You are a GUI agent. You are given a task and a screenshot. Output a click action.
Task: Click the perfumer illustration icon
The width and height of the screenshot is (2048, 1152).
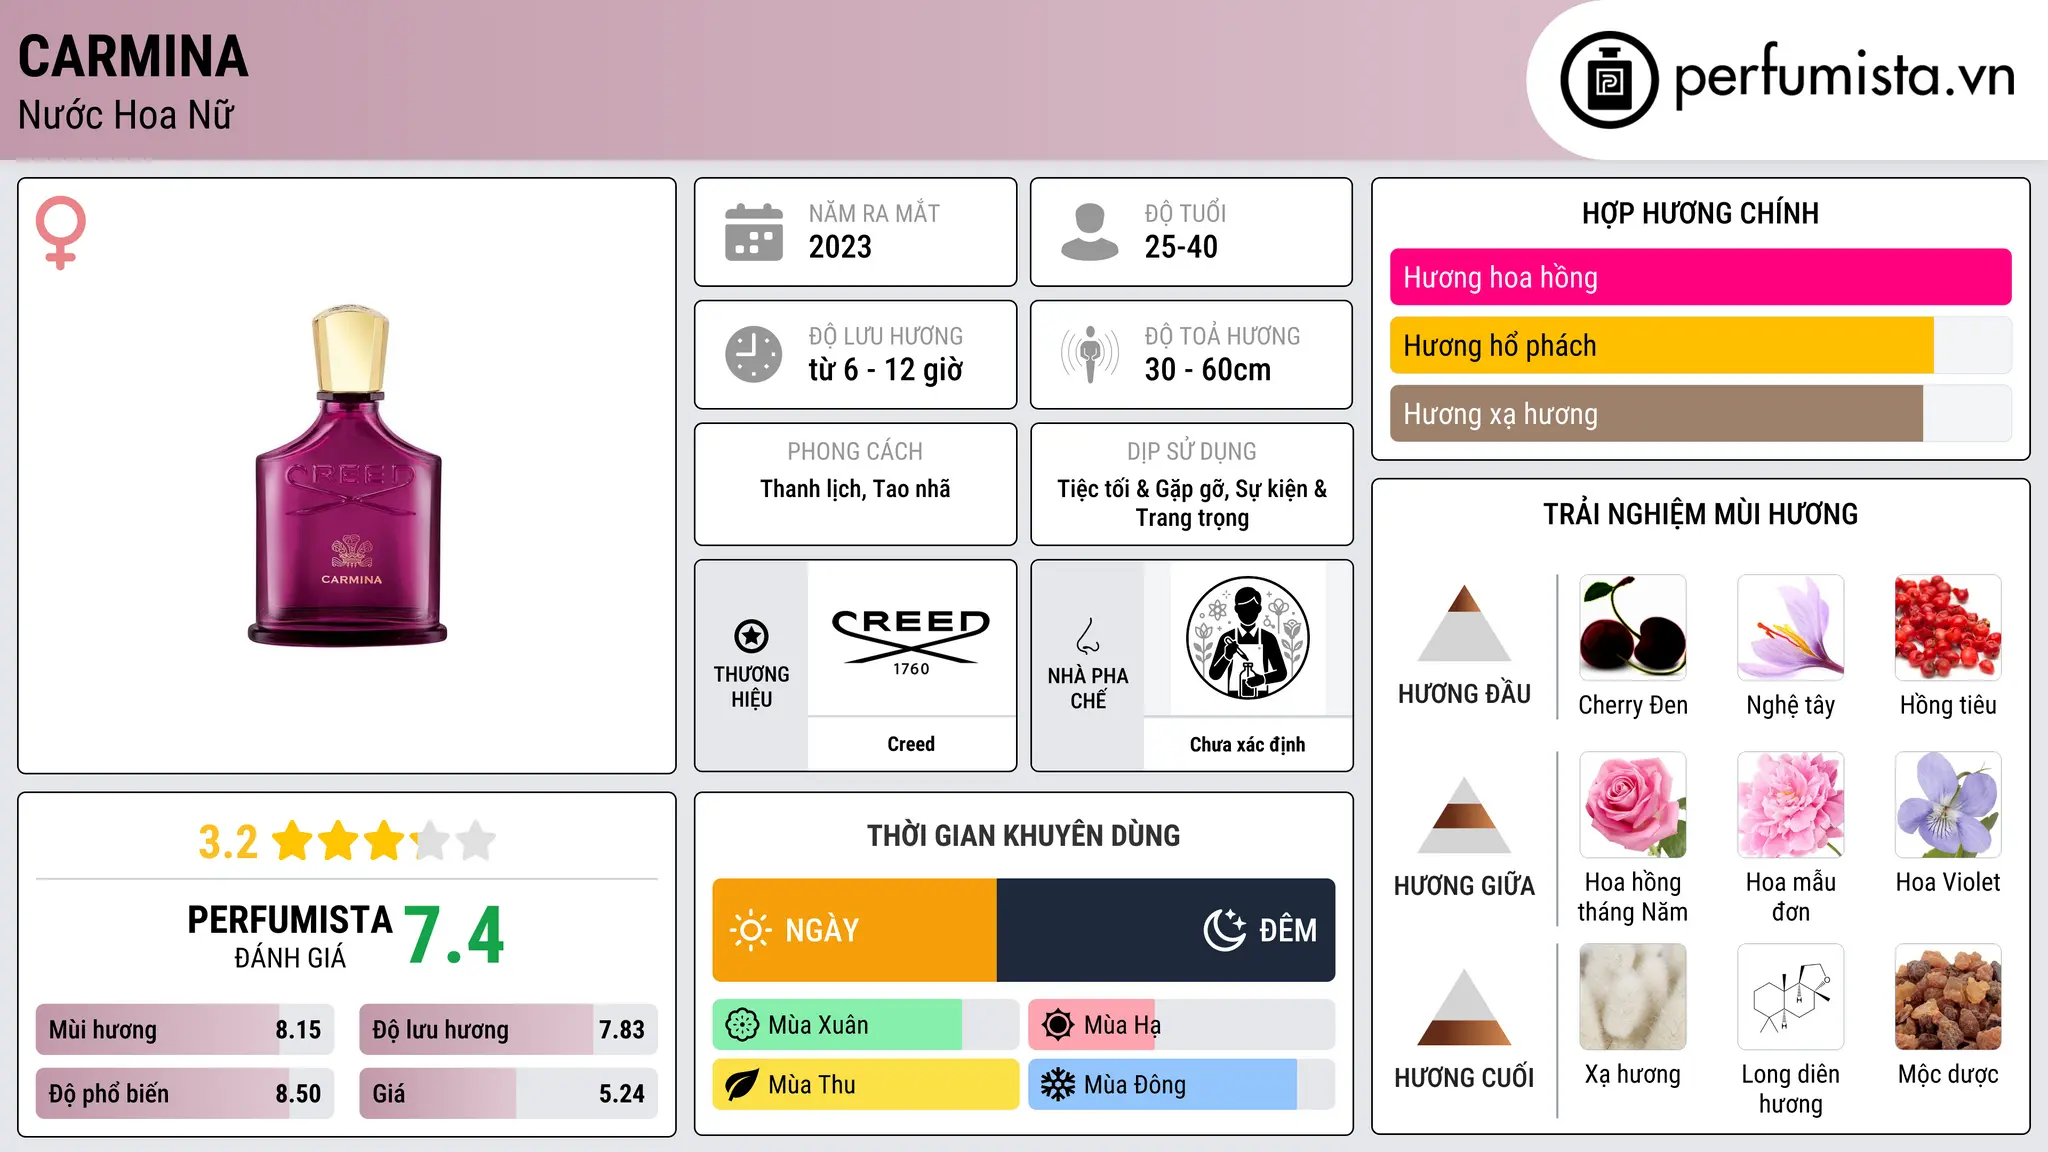1248,638
